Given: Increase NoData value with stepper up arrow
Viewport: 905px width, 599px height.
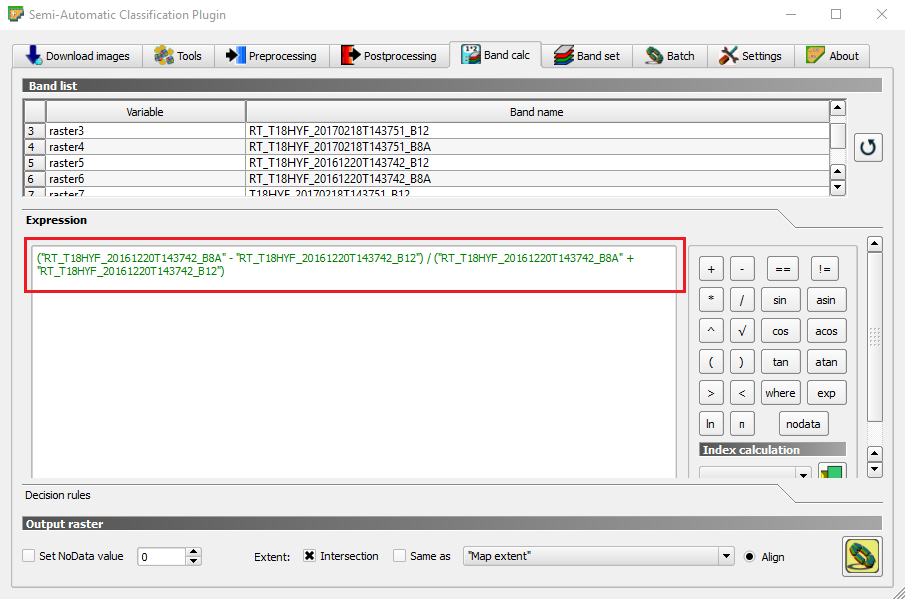Looking at the screenshot, I should point(194,552).
